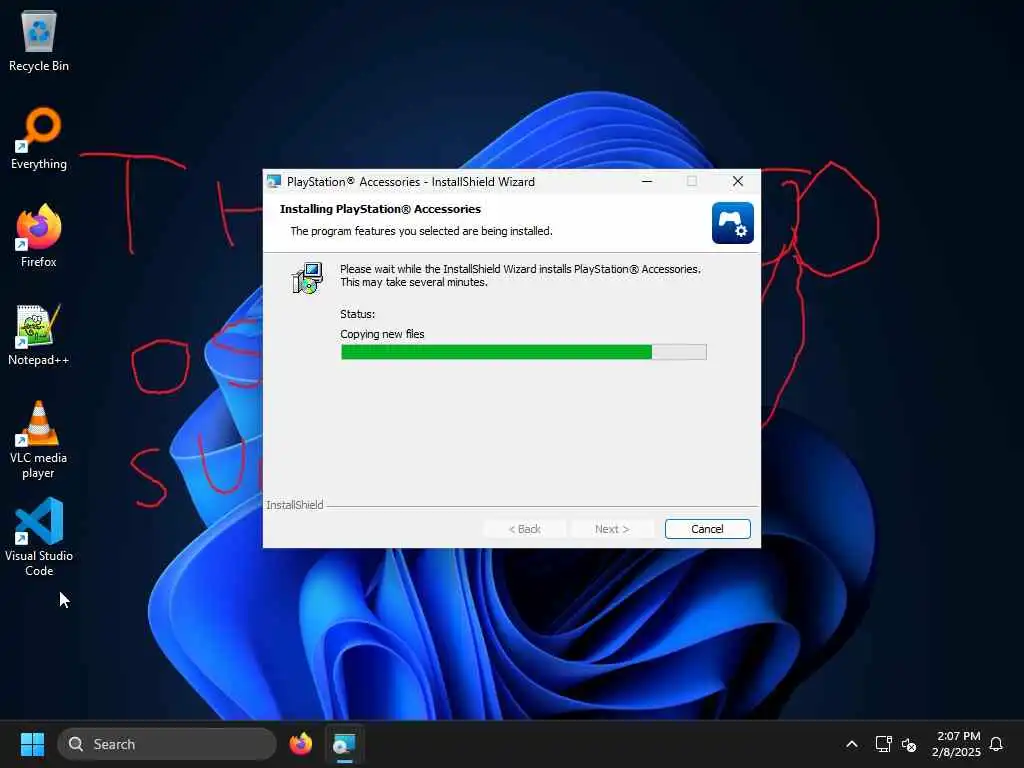Cancel the PlayStation Accessories installation
Image resolution: width=1024 pixels, height=768 pixels.
tap(707, 529)
